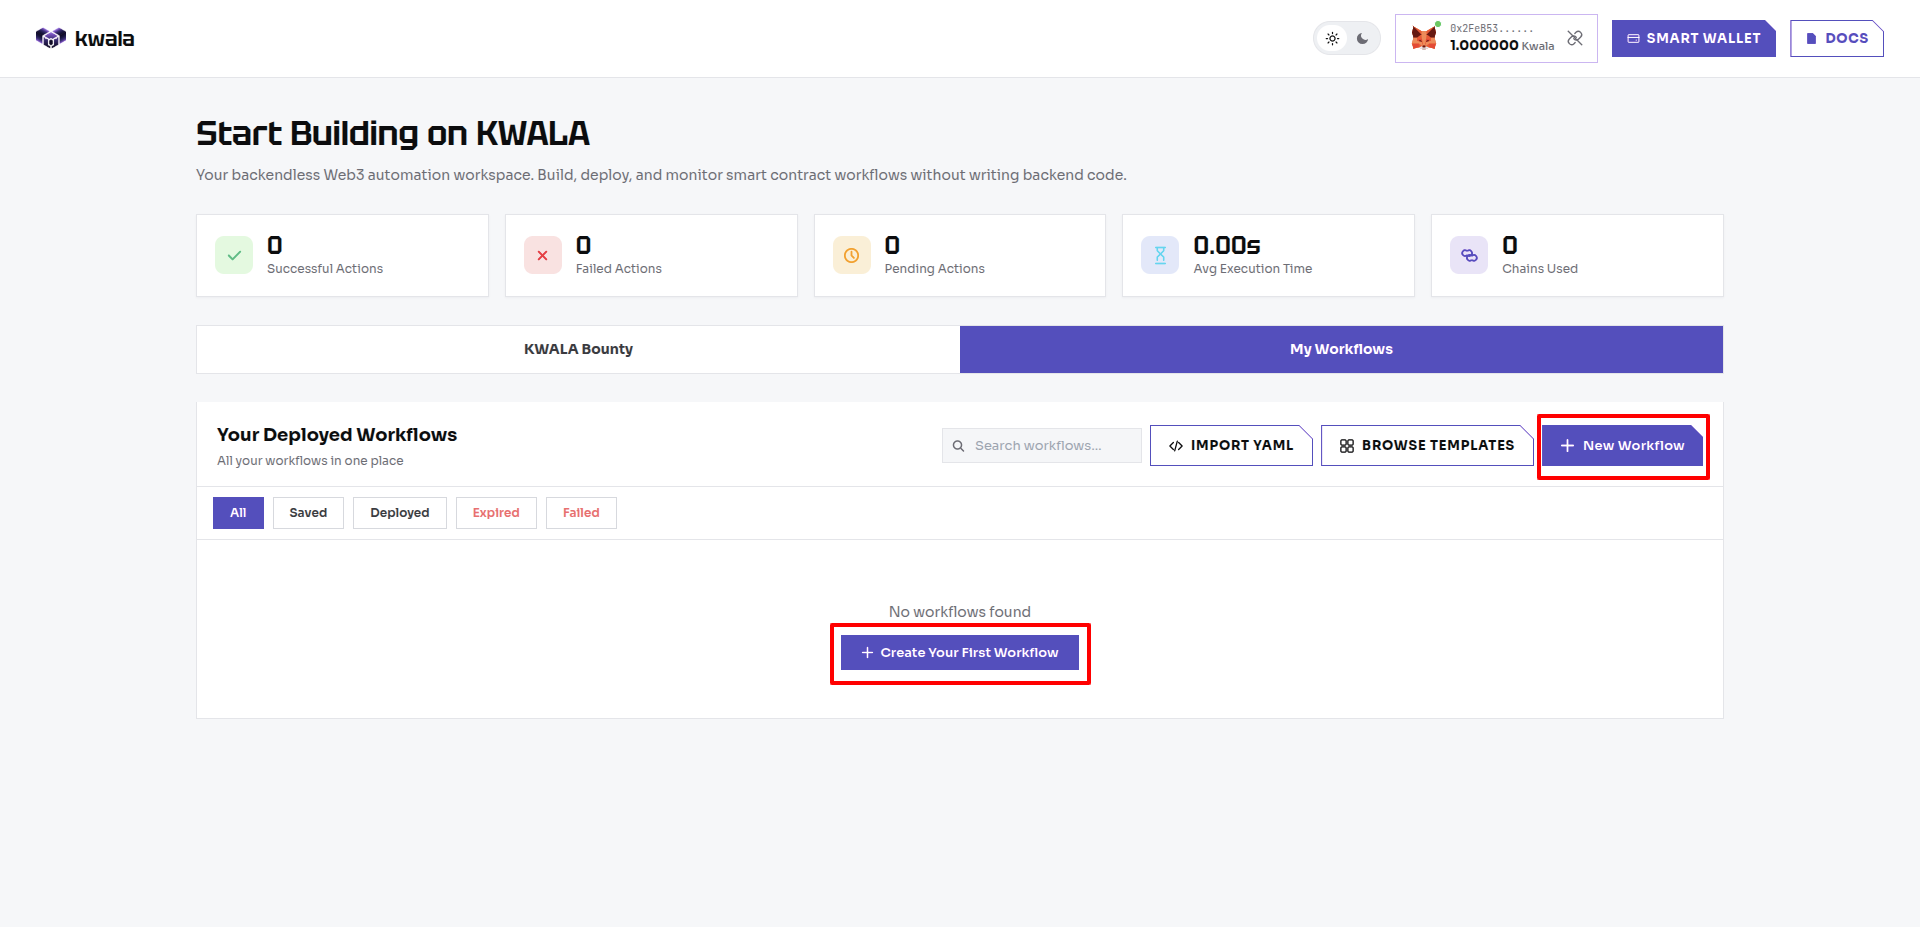This screenshot has width=1920, height=927.
Task: Select the My Workflows tab
Action: 1341,349
